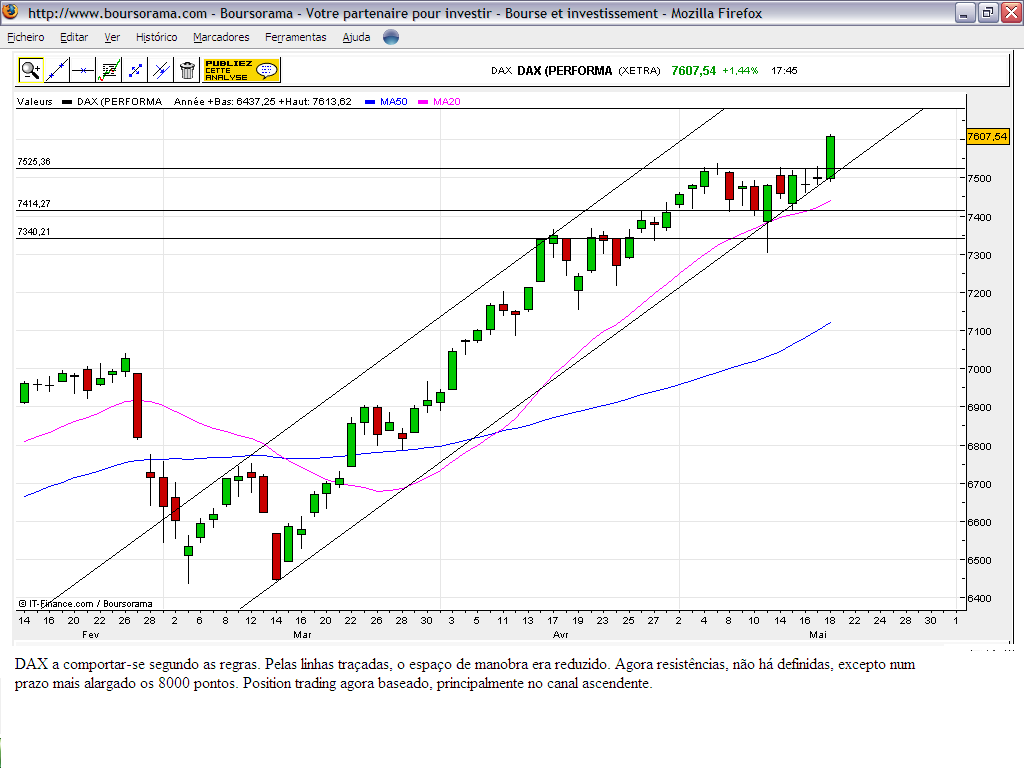The height and width of the screenshot is (768, 1024).
Task: Select the zoom magnifier tool
Action: coord(30,70)
